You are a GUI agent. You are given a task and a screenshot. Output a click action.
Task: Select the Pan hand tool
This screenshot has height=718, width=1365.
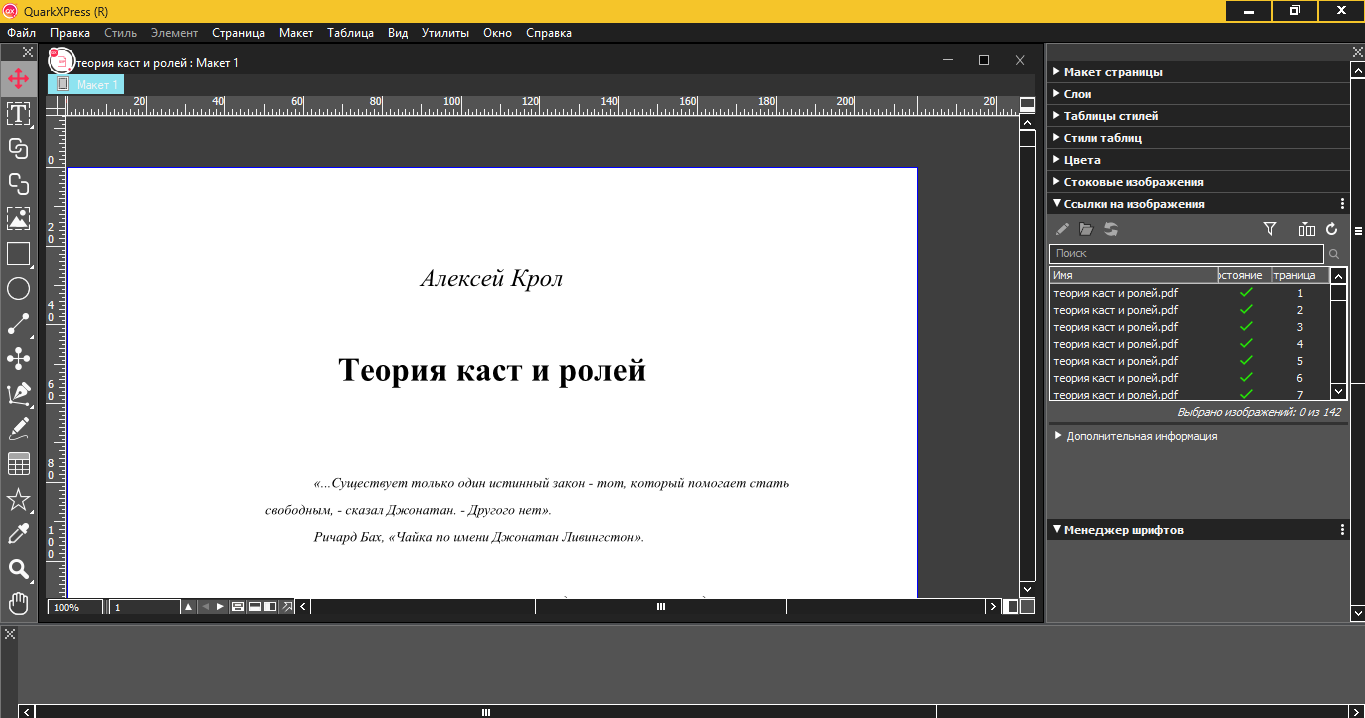(18, 603)
